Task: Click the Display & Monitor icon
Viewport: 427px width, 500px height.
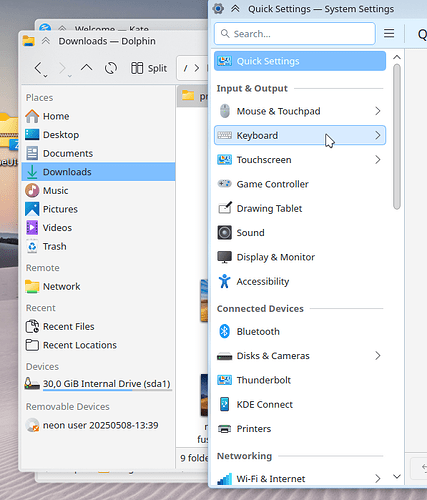Action: (x=225, y=257)
